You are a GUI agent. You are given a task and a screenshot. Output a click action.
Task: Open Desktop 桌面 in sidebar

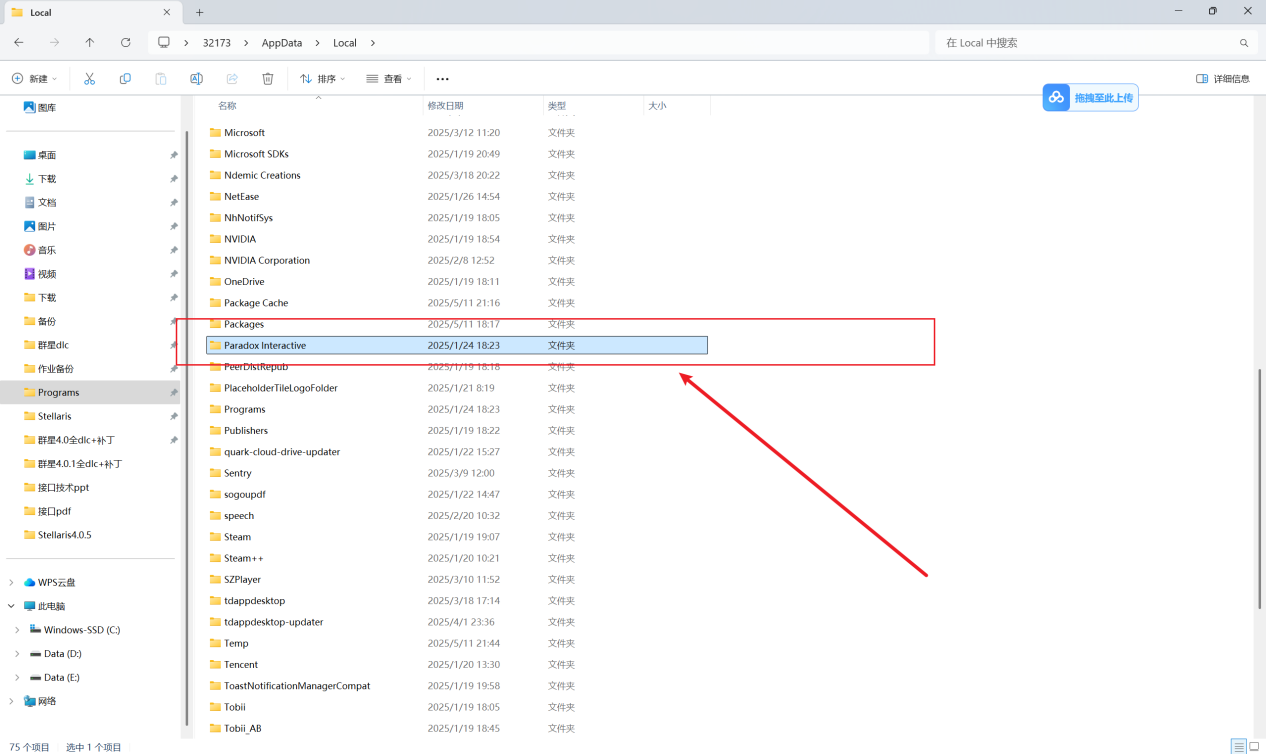[x=40, y=155]
